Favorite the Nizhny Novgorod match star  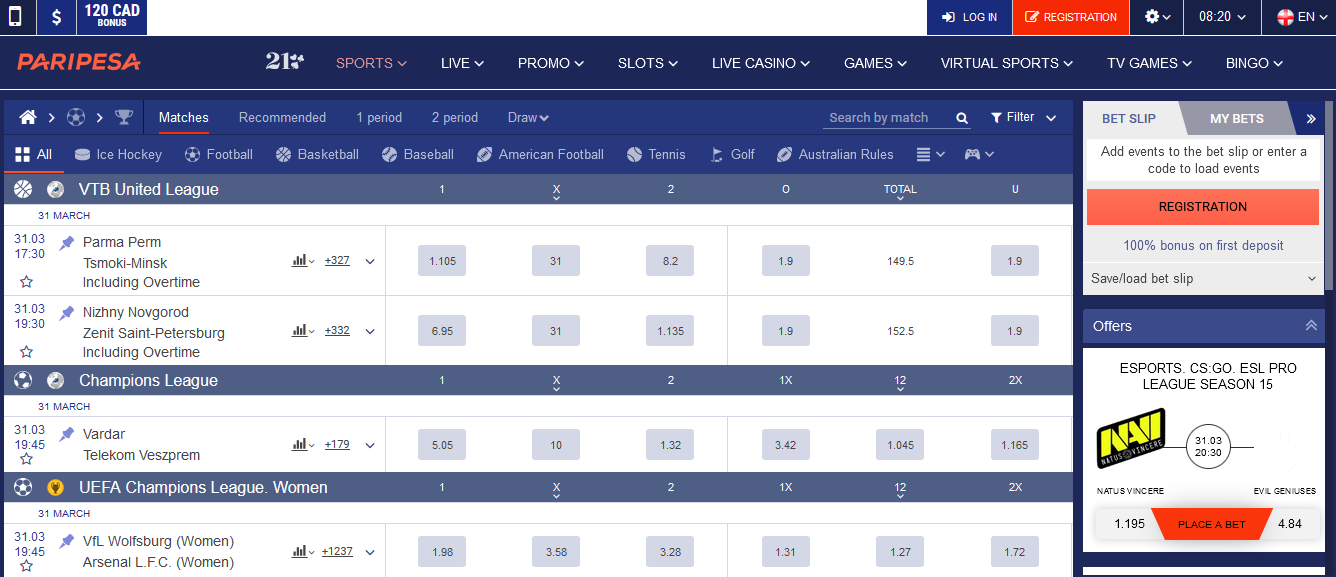(27, 352)
